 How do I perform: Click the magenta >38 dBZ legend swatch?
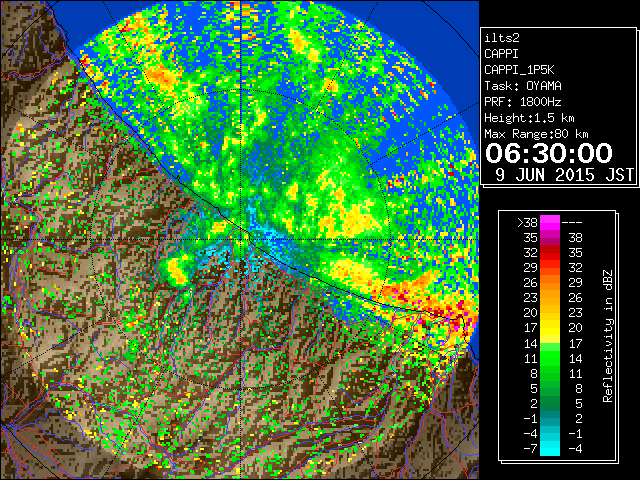click(x=550, y=222)
